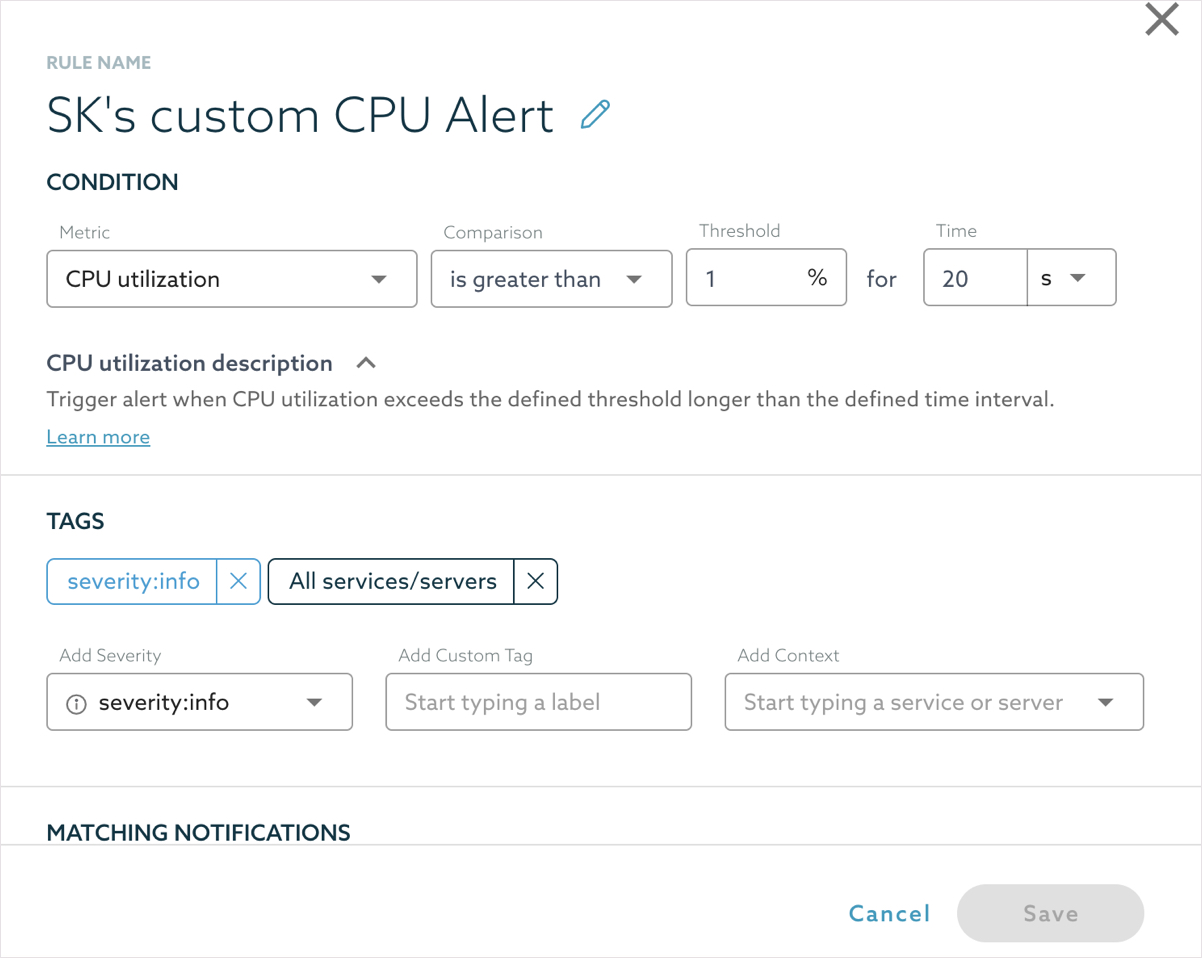Remove the All services/servers tag

click(x=536, y=581)
